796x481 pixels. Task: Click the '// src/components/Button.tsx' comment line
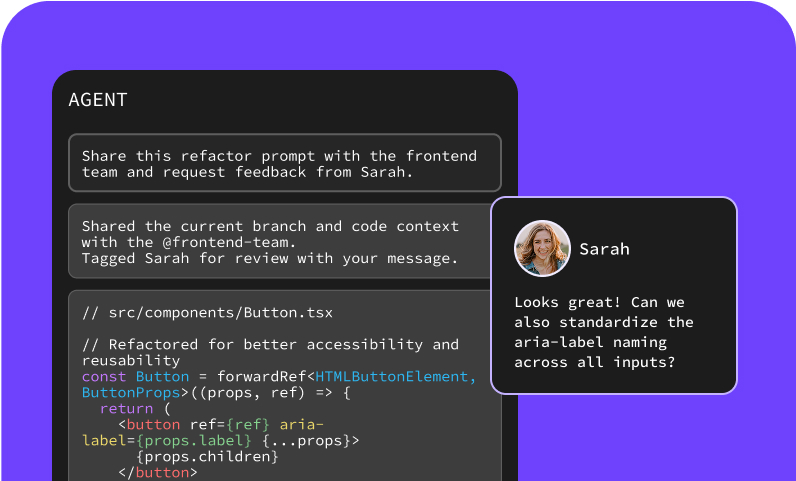pos(207,312)
